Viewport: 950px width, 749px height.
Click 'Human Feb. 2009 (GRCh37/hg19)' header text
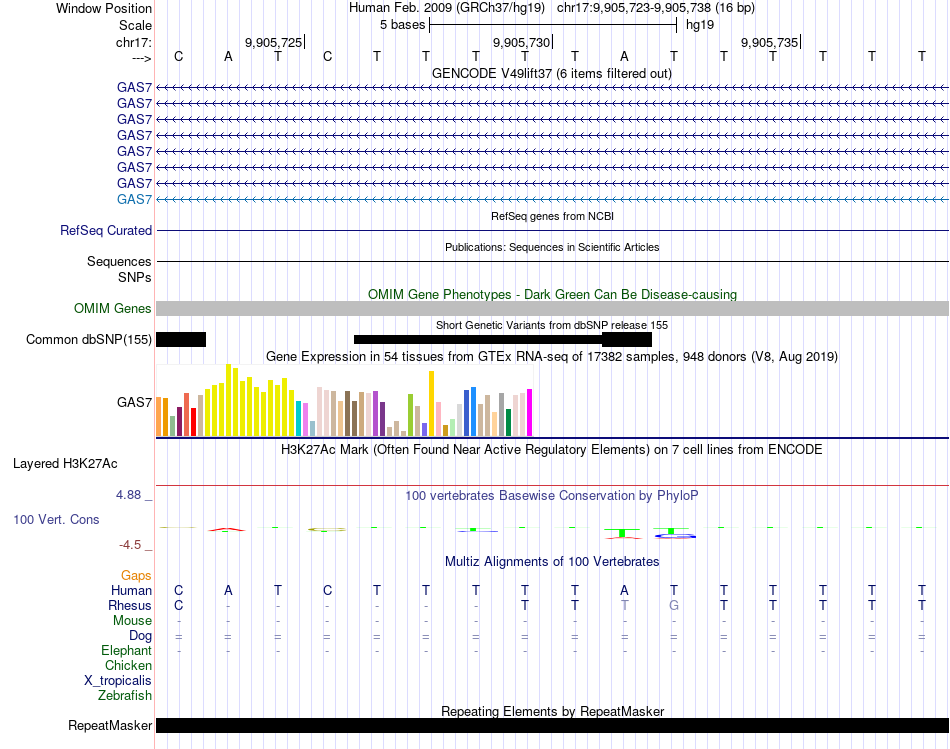[447, 8]
